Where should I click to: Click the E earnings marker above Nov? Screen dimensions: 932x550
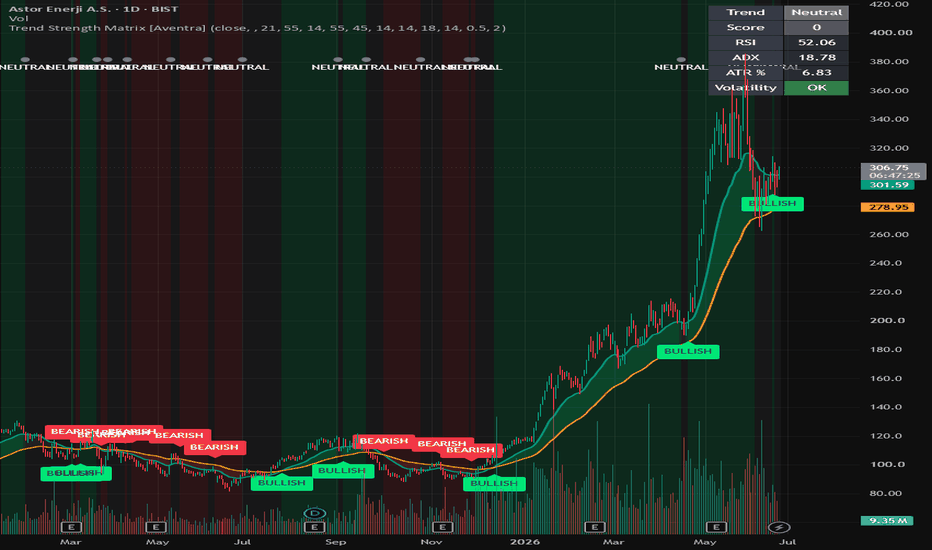442,527
